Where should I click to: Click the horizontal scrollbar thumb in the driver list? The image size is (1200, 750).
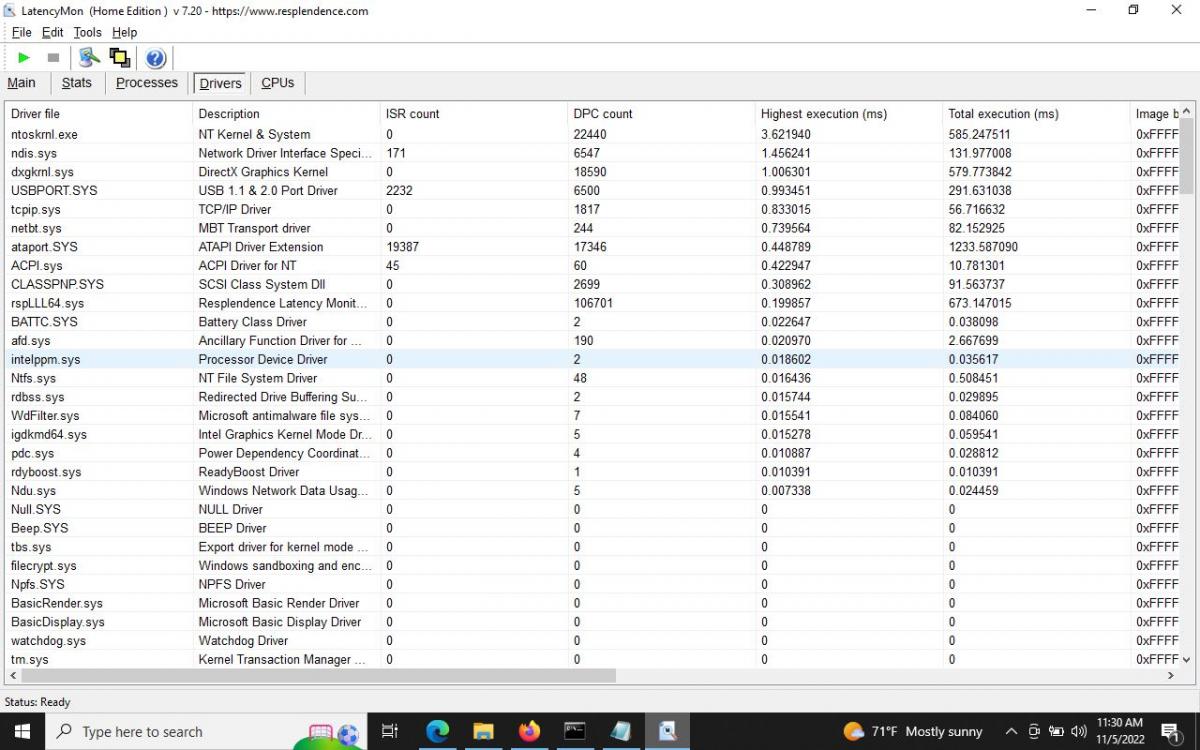(319, 676)
